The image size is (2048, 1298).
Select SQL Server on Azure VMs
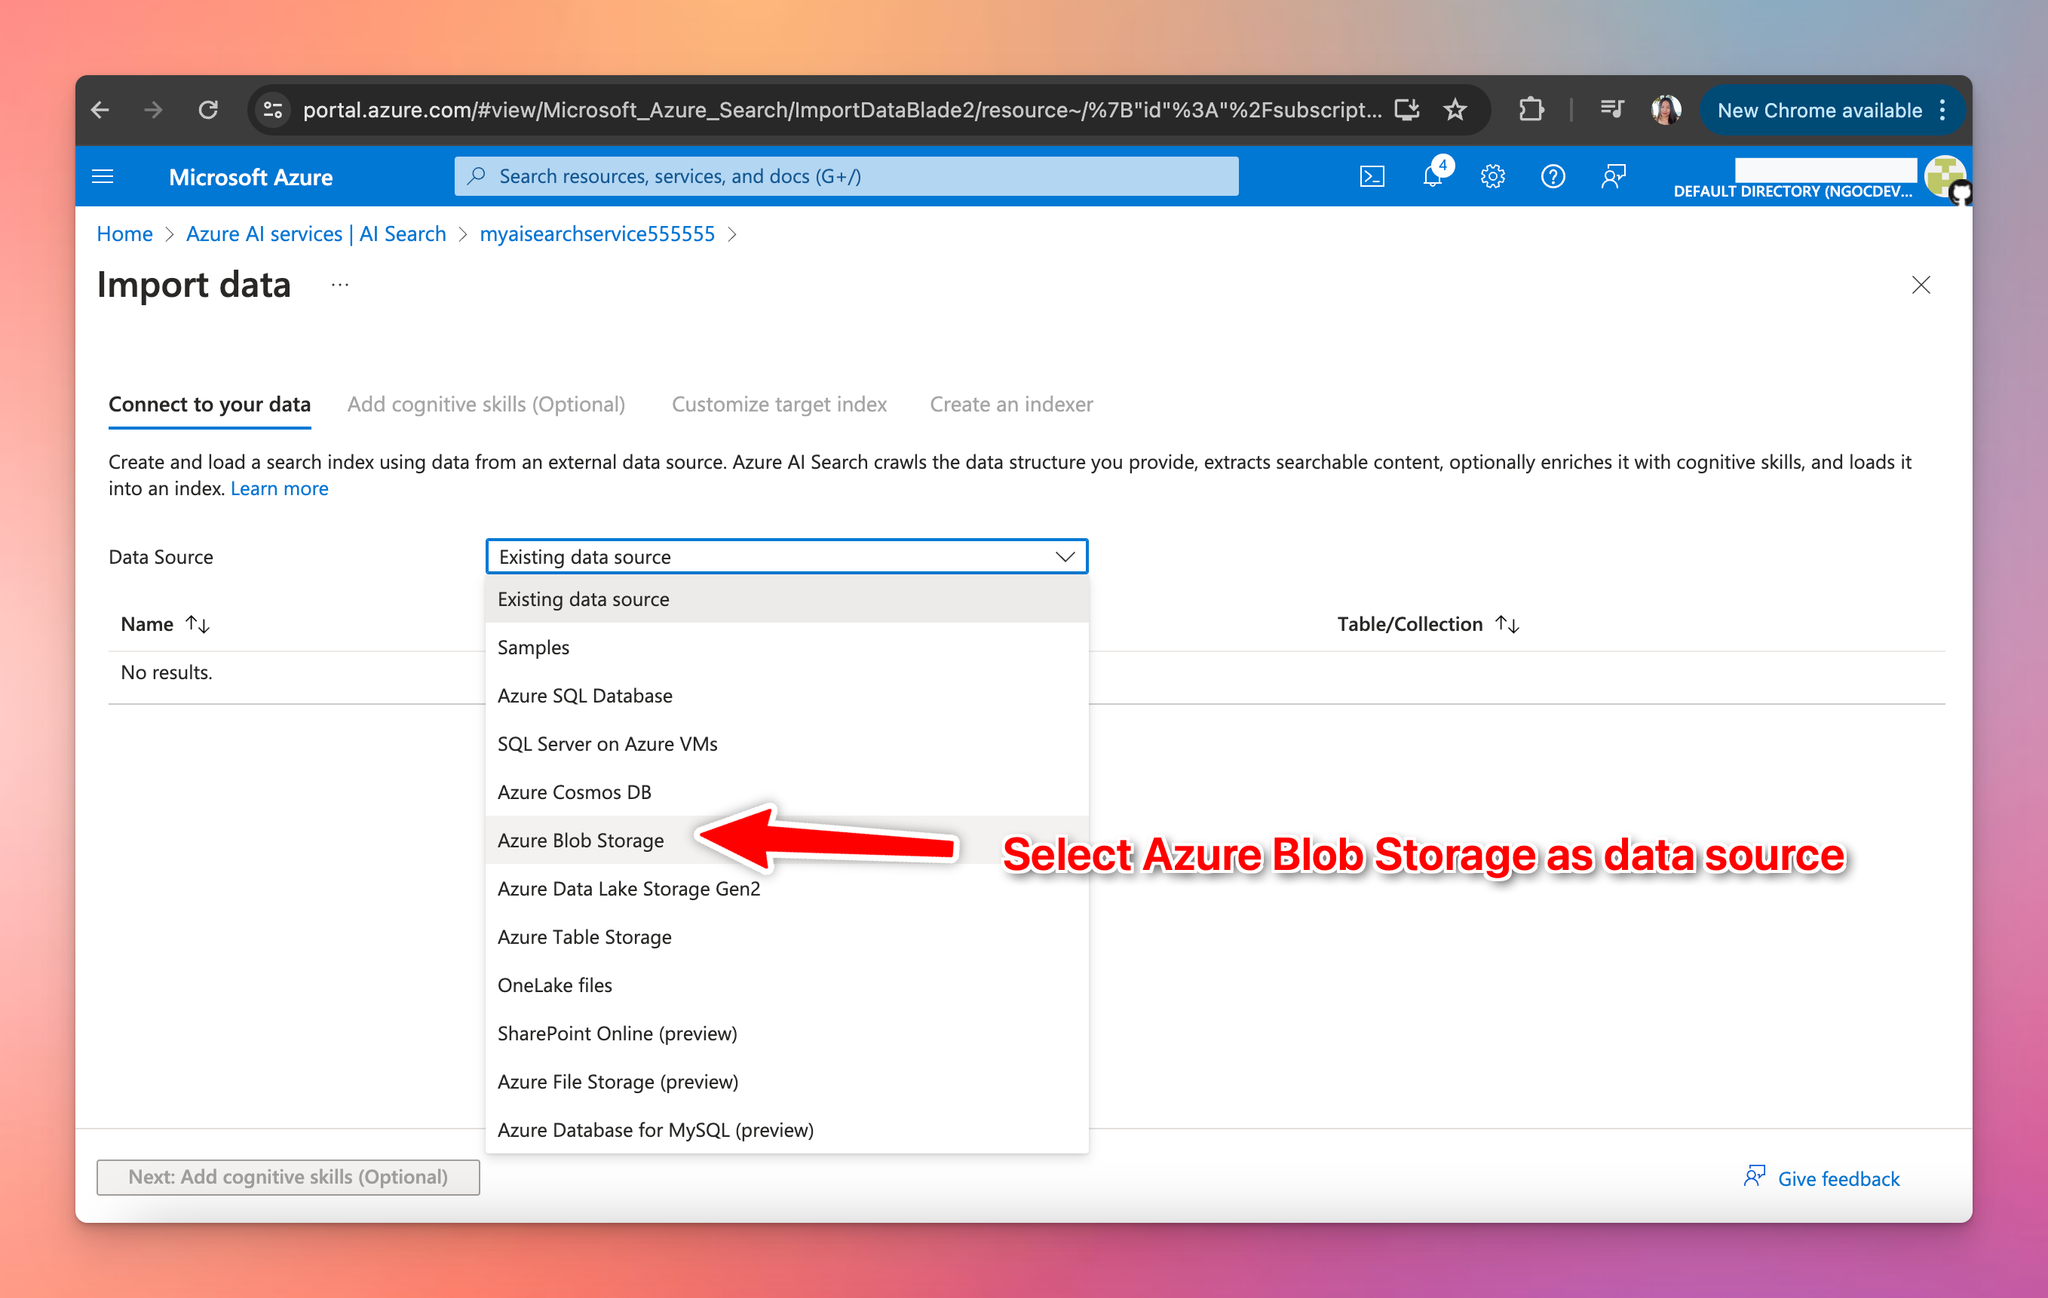coord(786,744)
